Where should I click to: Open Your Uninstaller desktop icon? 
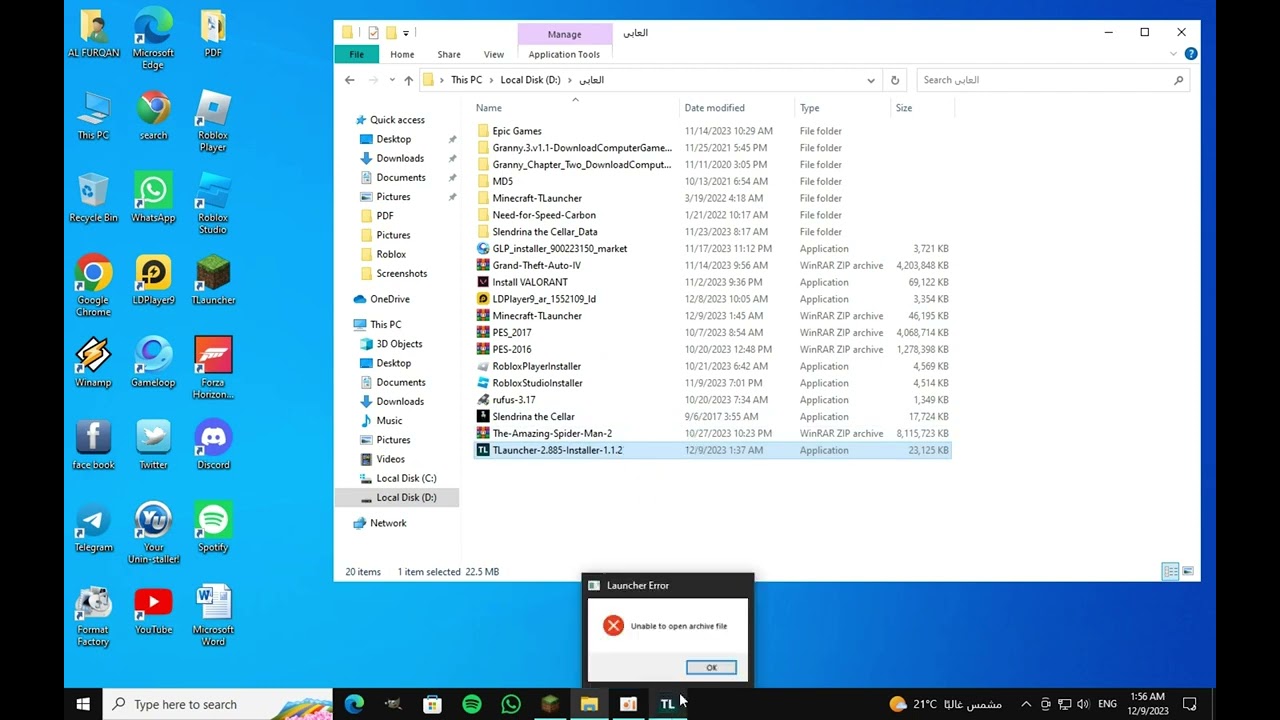click(153, 532)
